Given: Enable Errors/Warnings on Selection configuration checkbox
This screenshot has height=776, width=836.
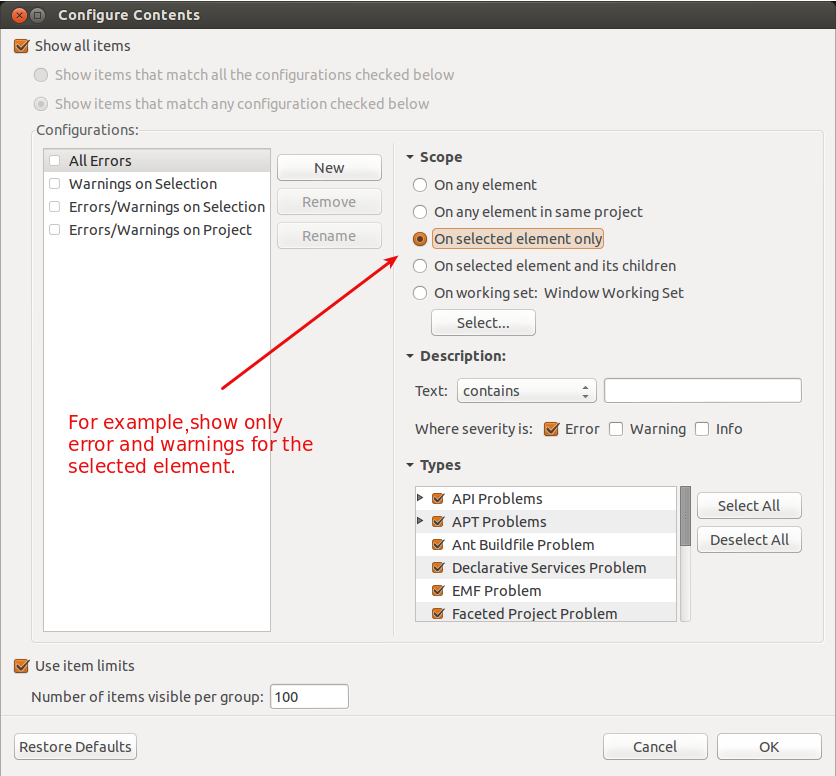Looking at the screenshot, I should (54, 206).
